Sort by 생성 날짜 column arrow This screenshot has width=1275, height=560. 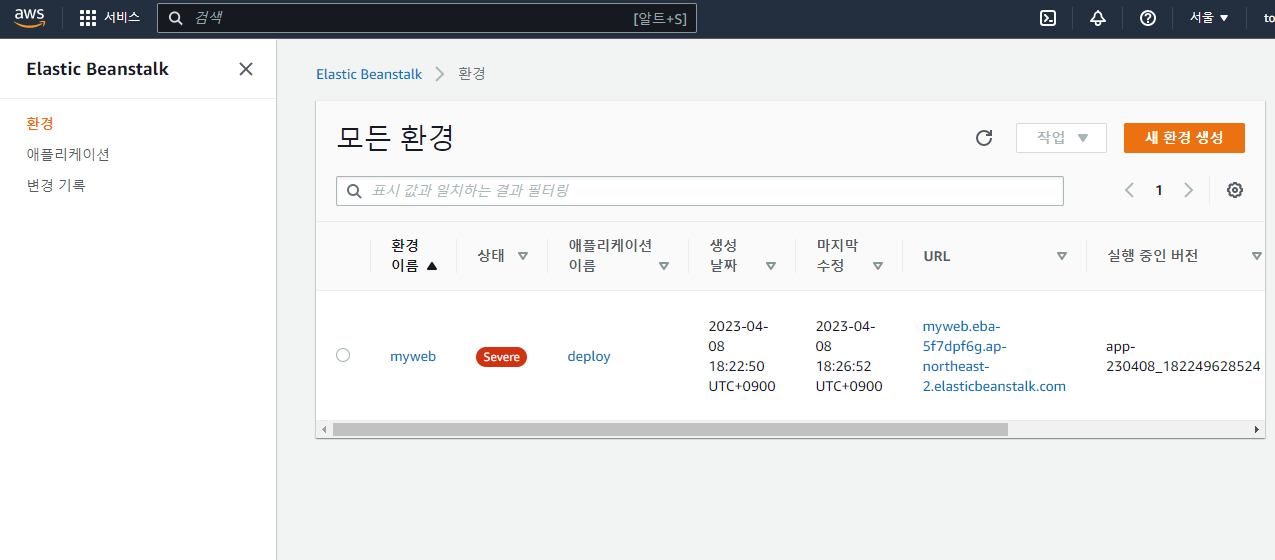pyautogui.click(x=771, y=266)
